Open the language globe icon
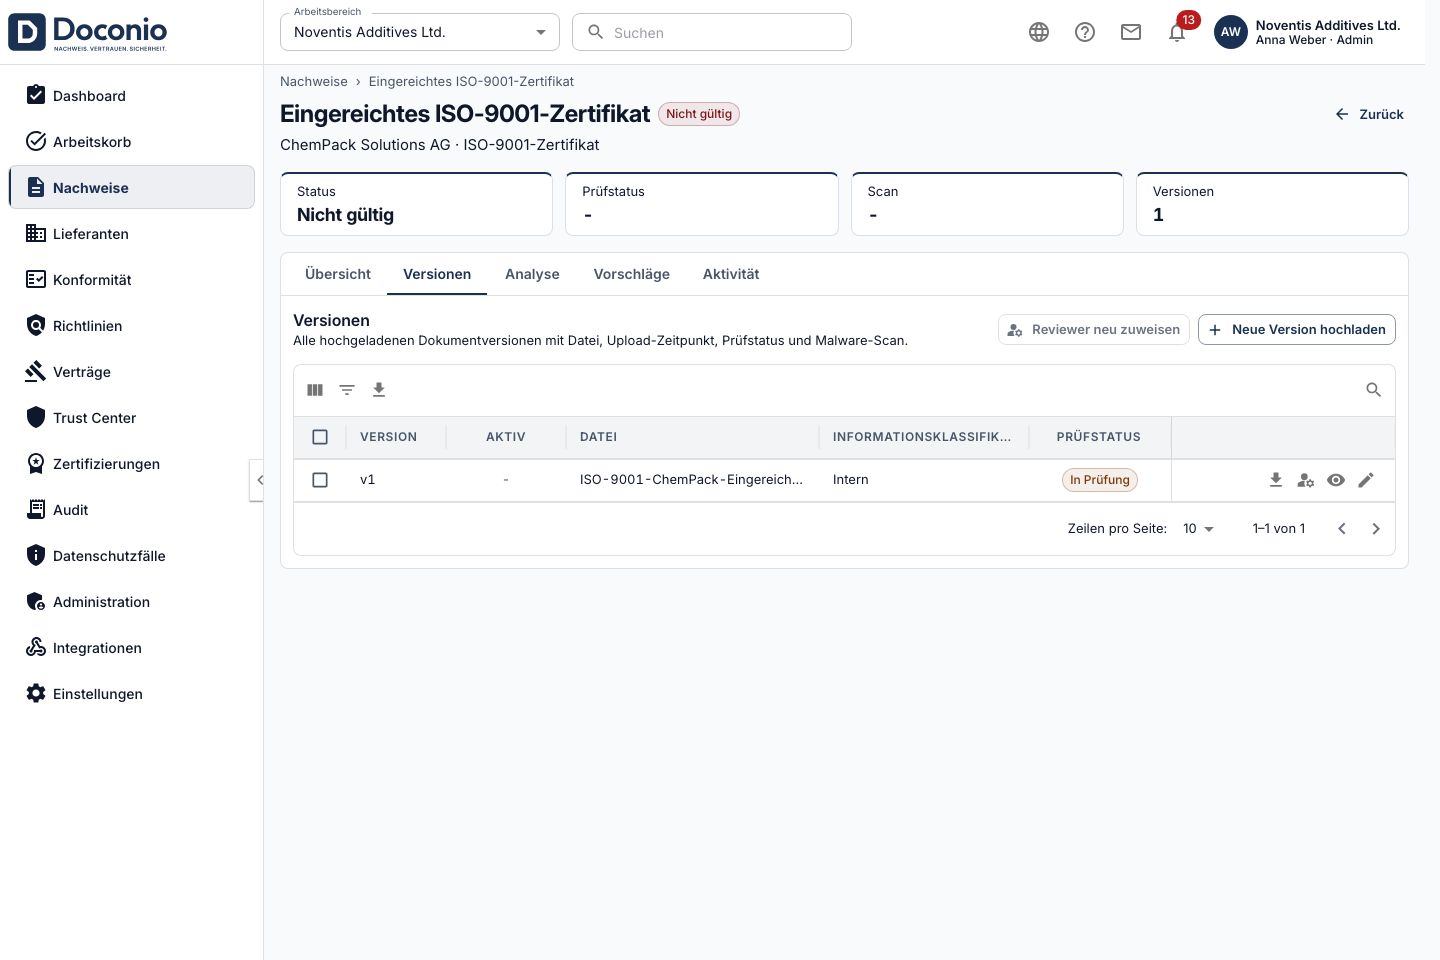The image size is (1440, 960). (x=1039, y=32)
